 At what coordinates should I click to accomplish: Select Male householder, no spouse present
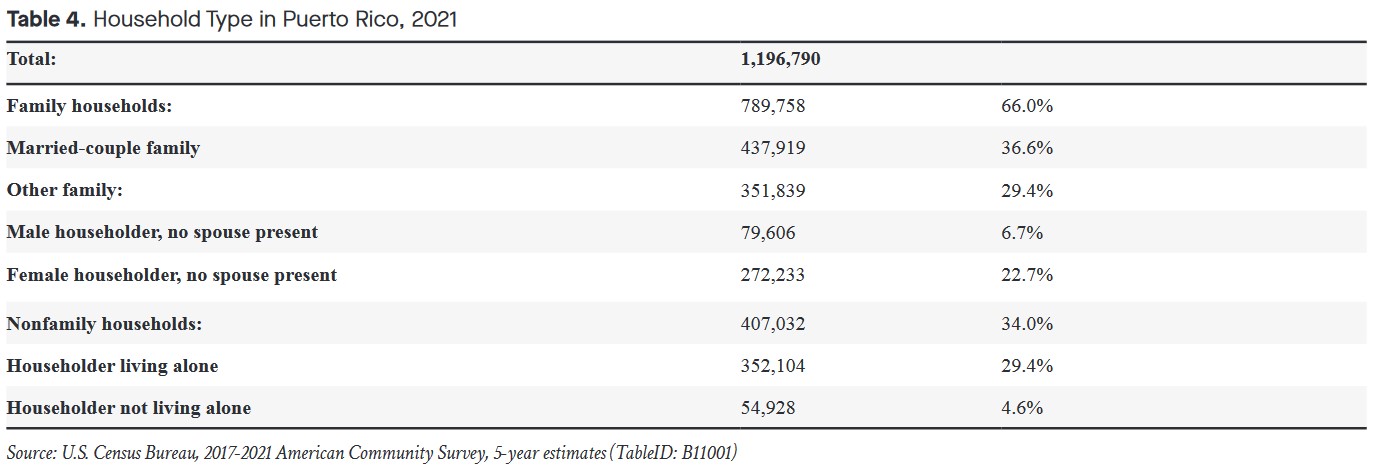tap(162, 232)
